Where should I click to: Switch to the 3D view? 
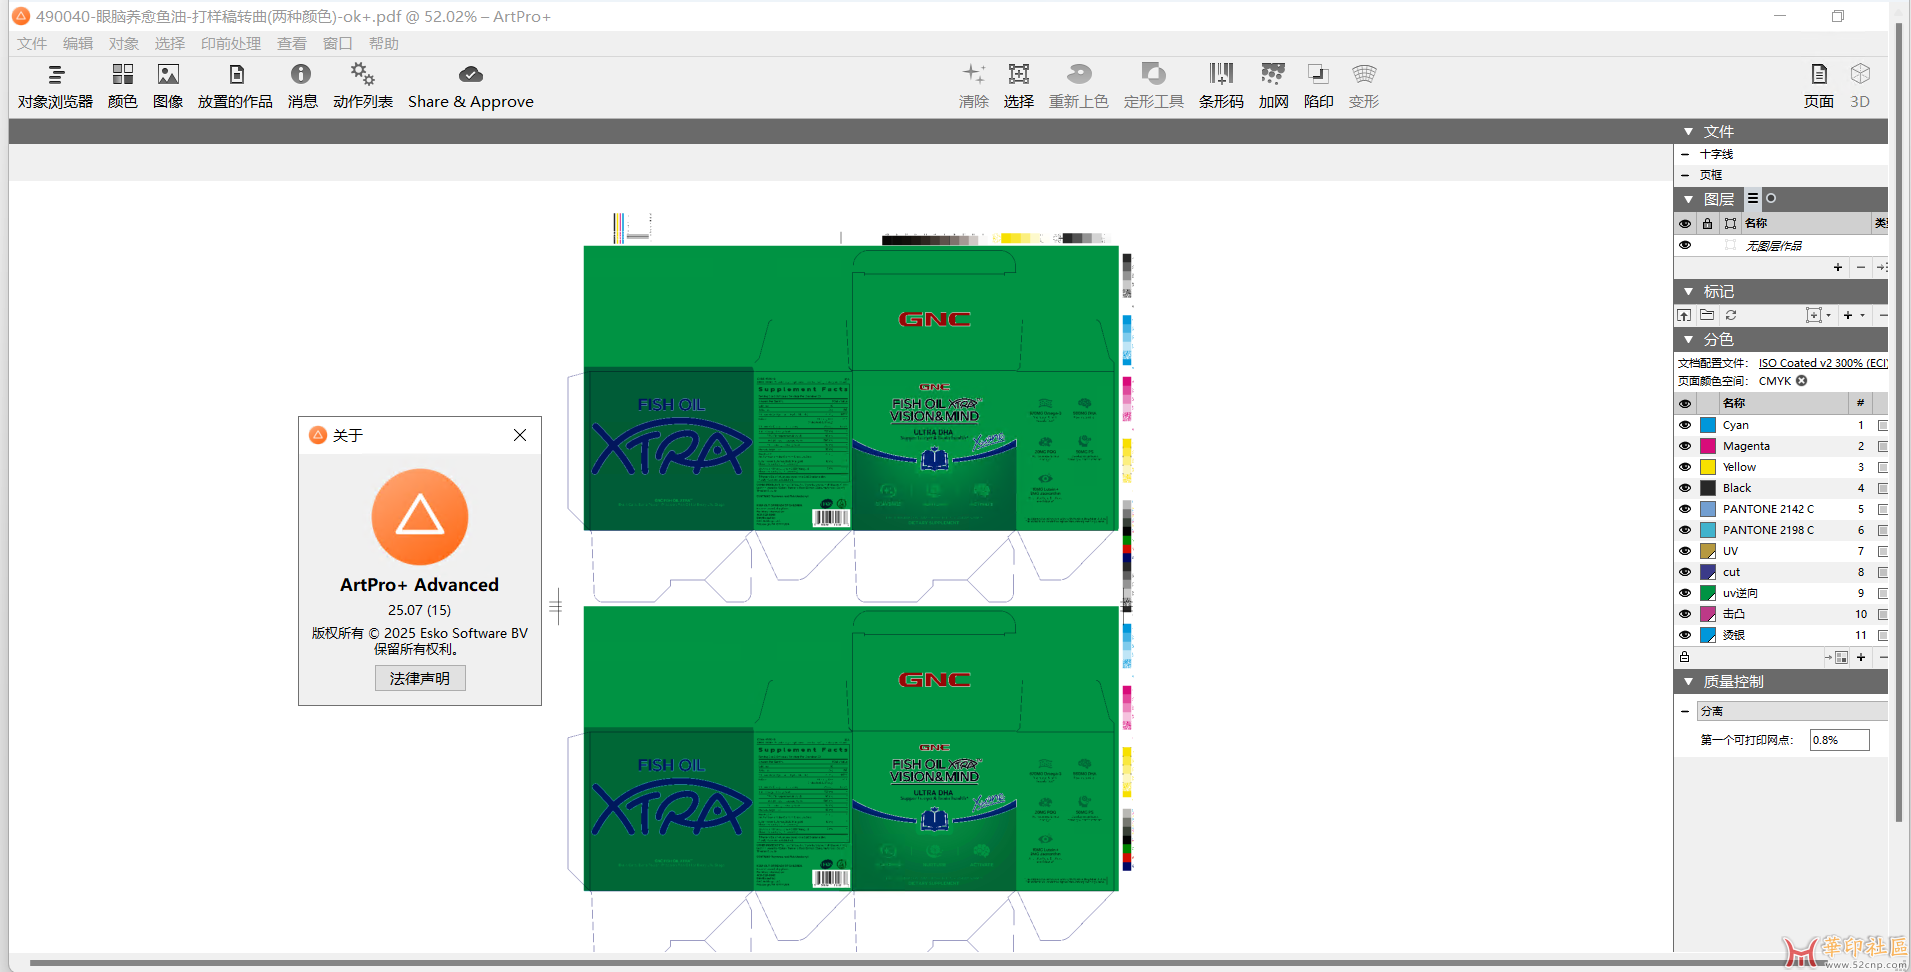click(1860, 86)
